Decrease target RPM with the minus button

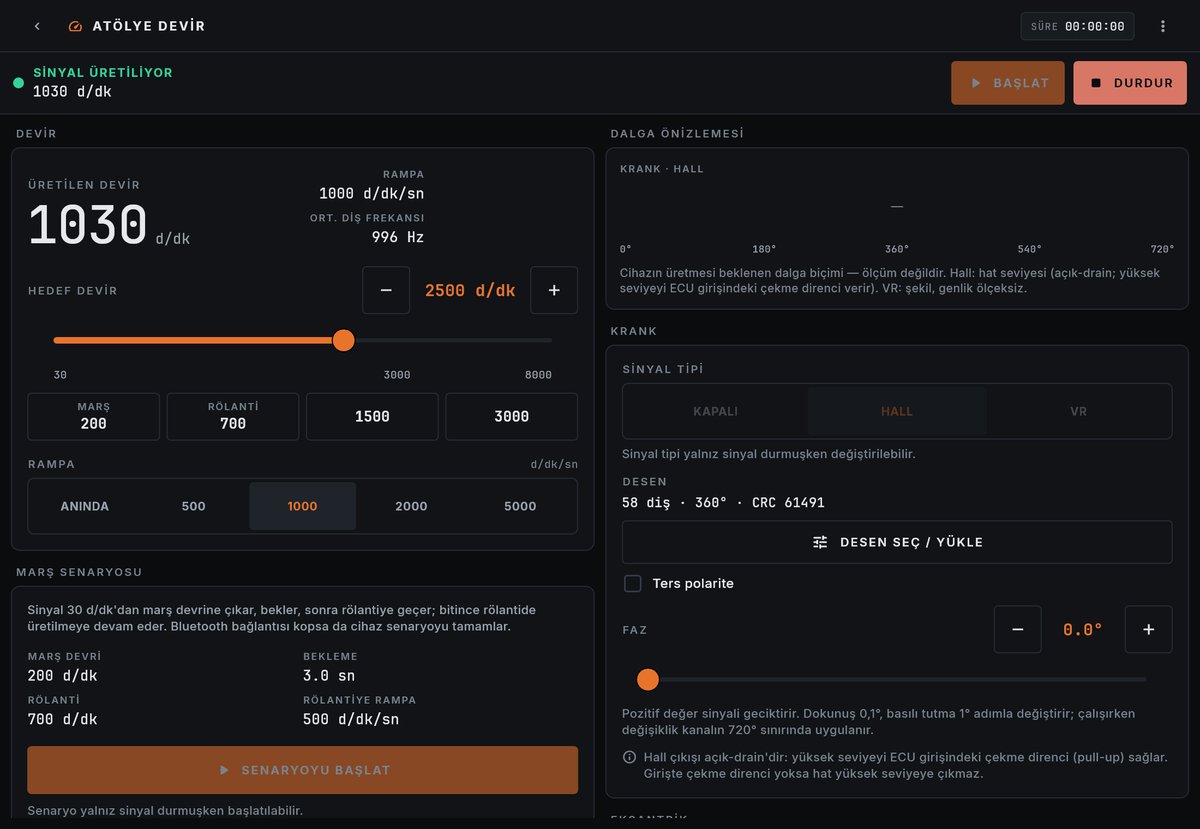(x=386, y=290)
